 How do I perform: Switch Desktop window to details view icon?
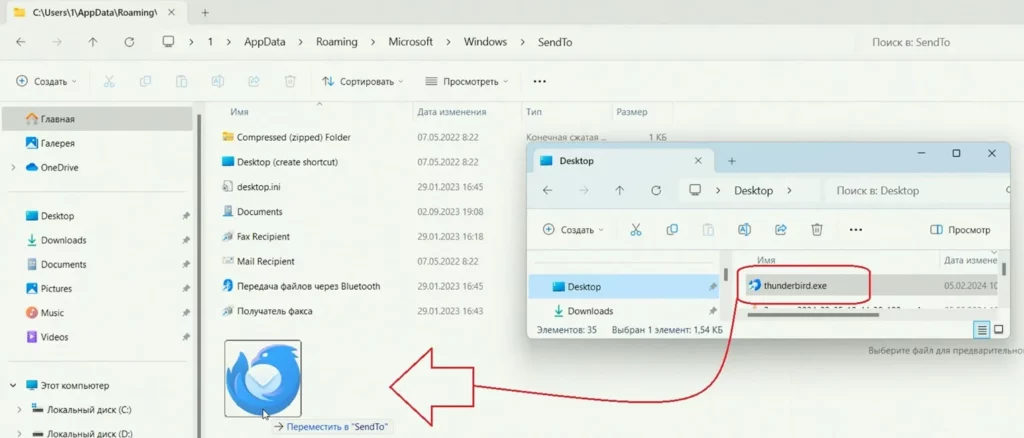click(982, 330)
